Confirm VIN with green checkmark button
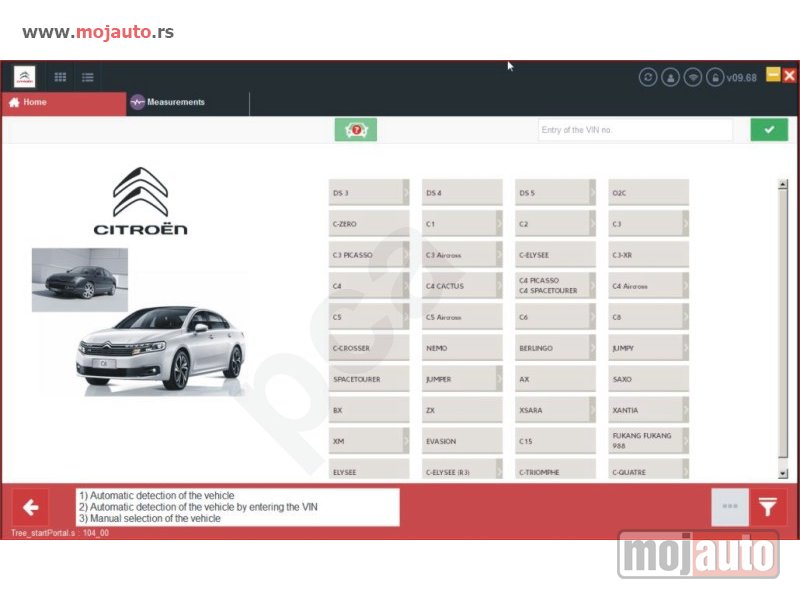The image size is (800, 600). pos(769,130)
